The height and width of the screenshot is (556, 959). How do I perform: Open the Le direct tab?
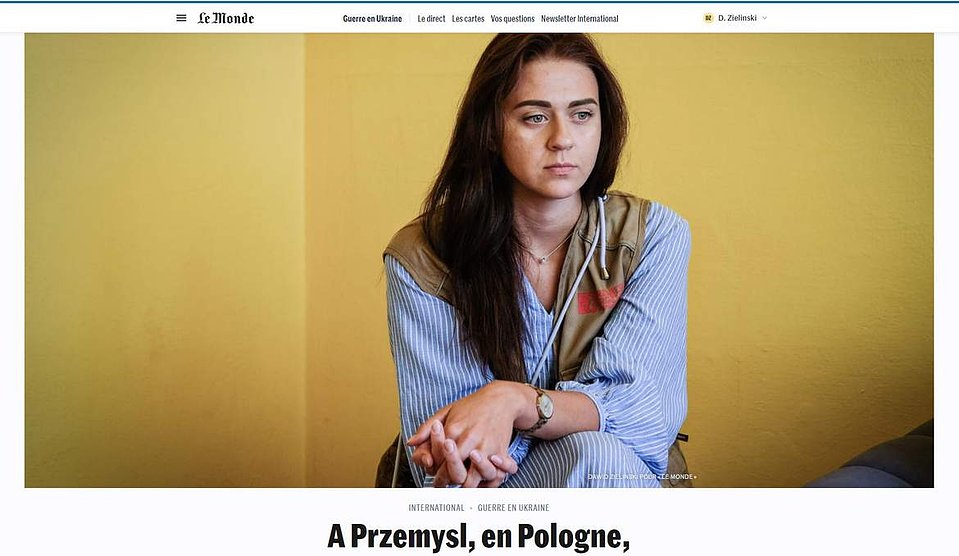[x=431, y=19]
